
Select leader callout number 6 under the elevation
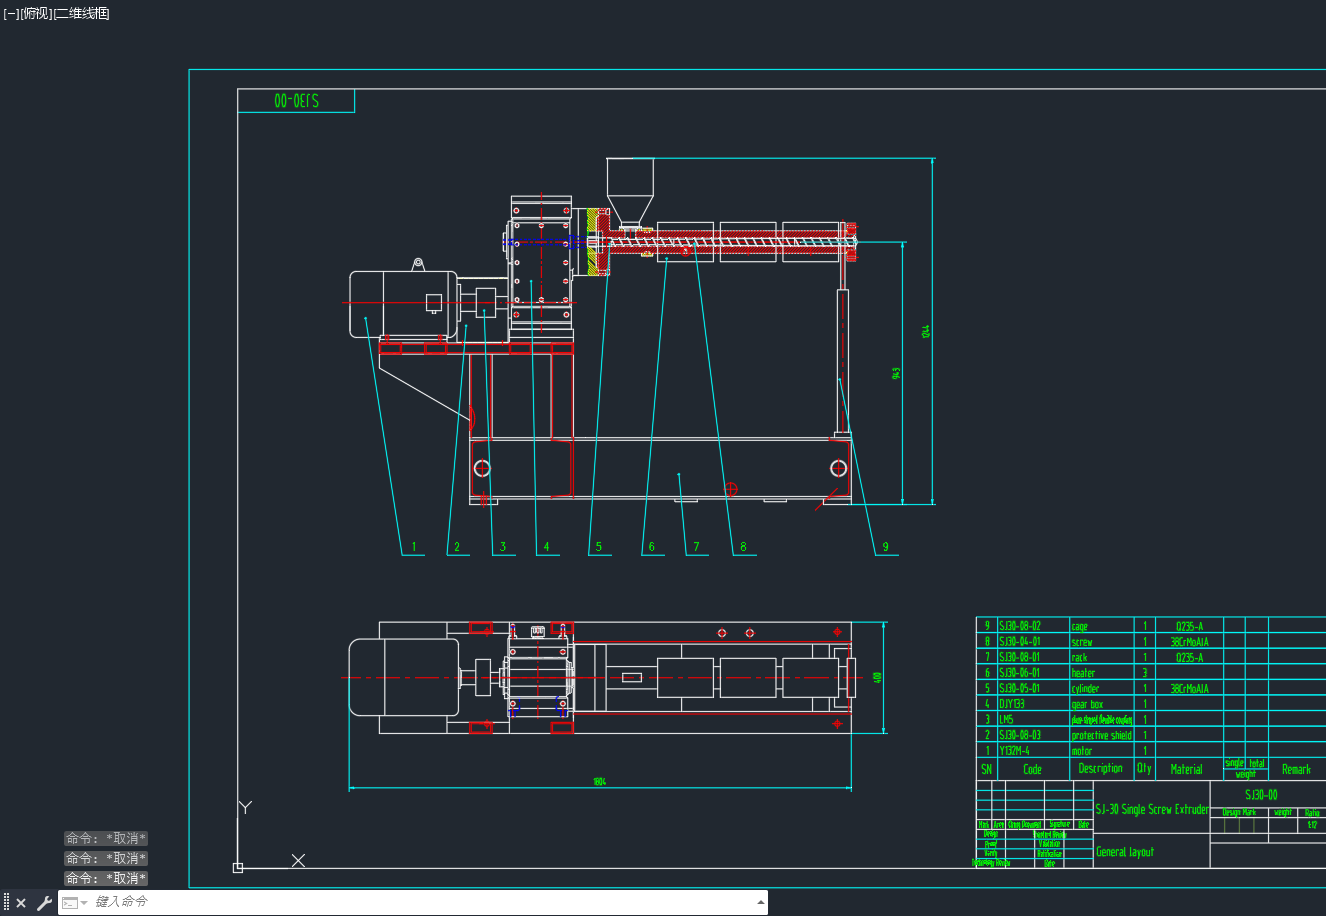(x=651, y=547)
